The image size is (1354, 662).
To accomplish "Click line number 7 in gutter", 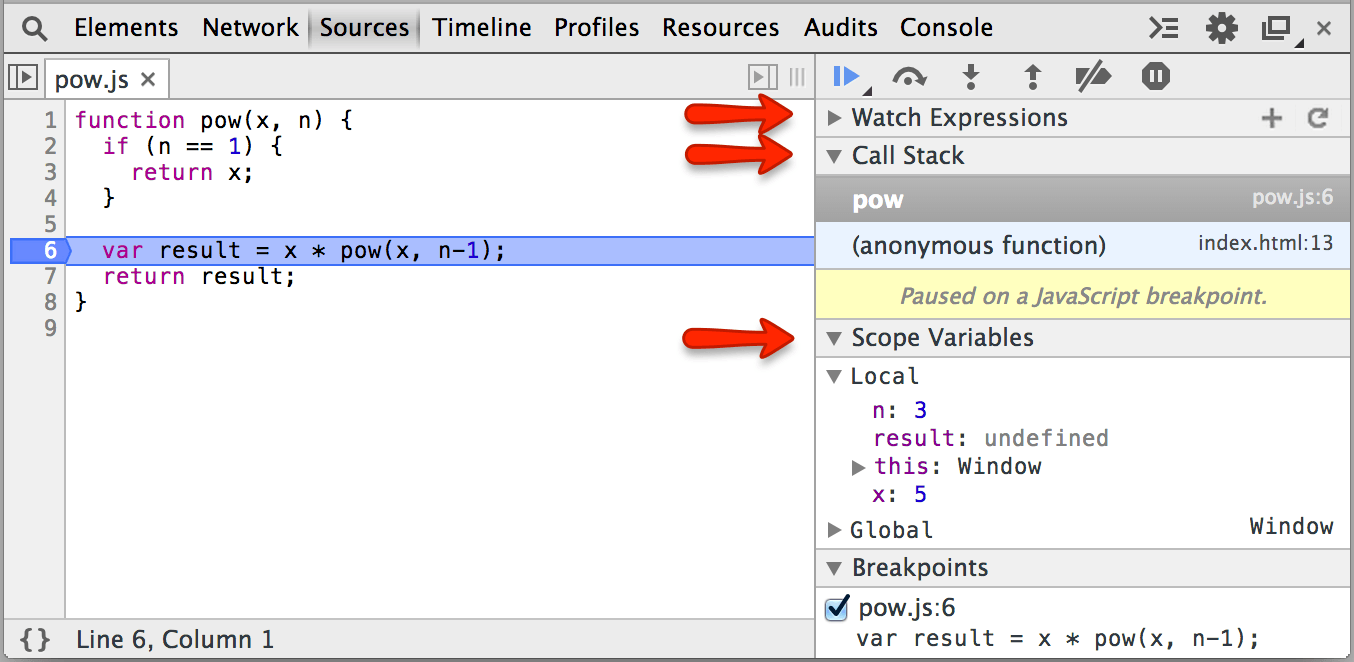I will [50, 276].
